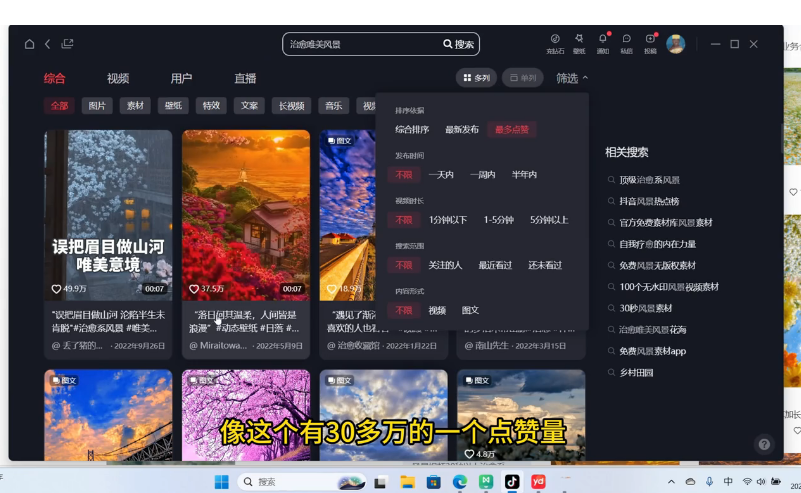
Task: Switch to 多列 multi-column view
Action: pos(476,78)
